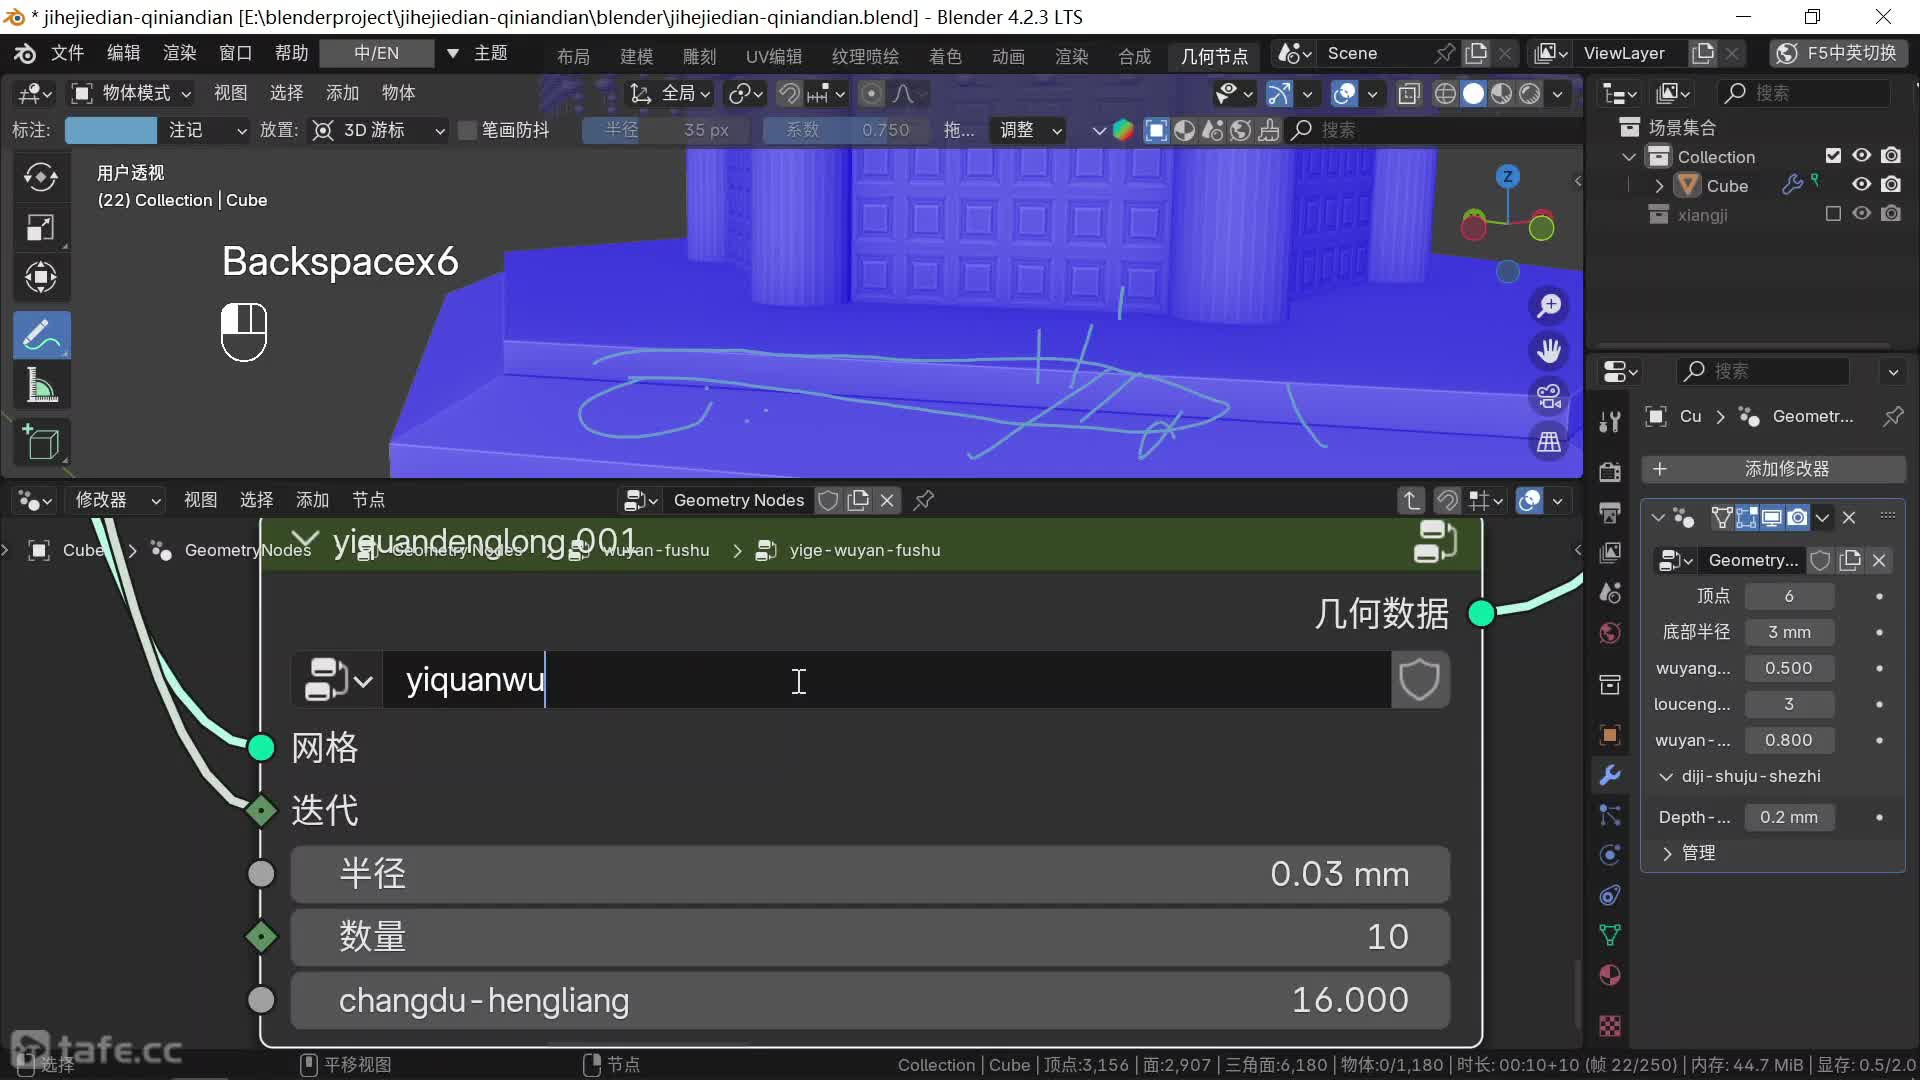Viewport: 1920px width, 1080px height.
Task: Expand the Cube tree item in outliner
Action: point(1660,186)
